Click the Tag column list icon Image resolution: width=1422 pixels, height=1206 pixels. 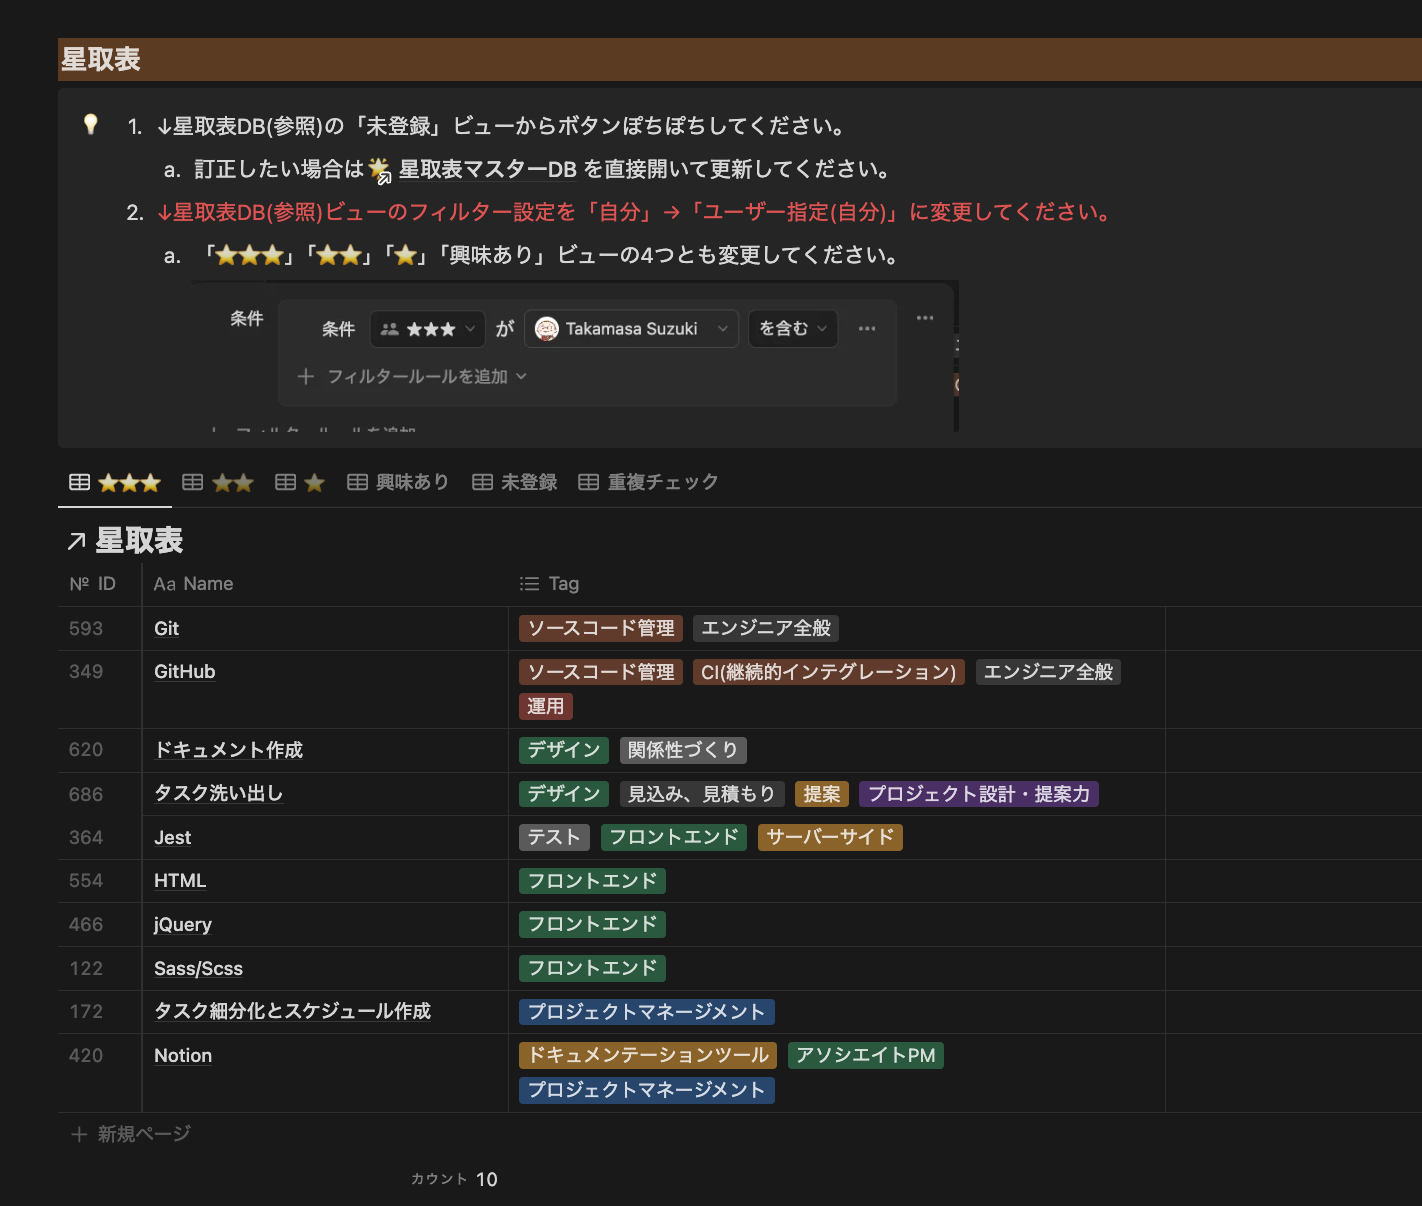click(x=529, y=584)
